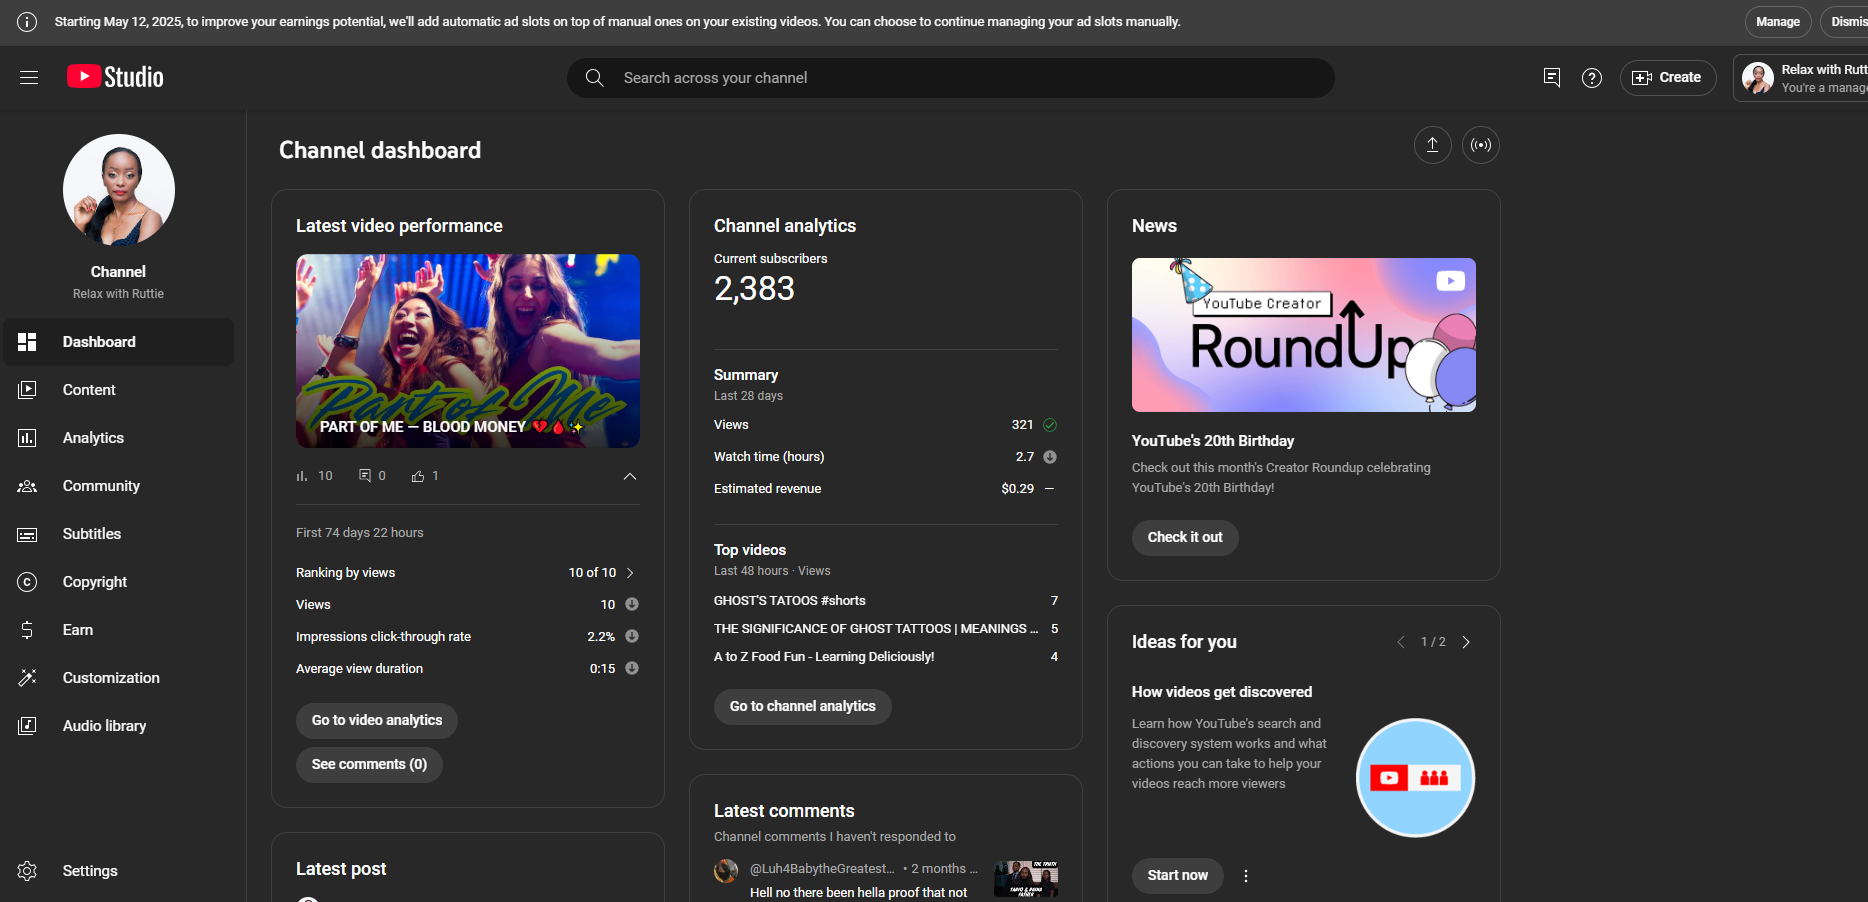Click the likes thumbs-up icon under the video
The width and height of the screenshot is (1868, 902).
click(418, 476)
